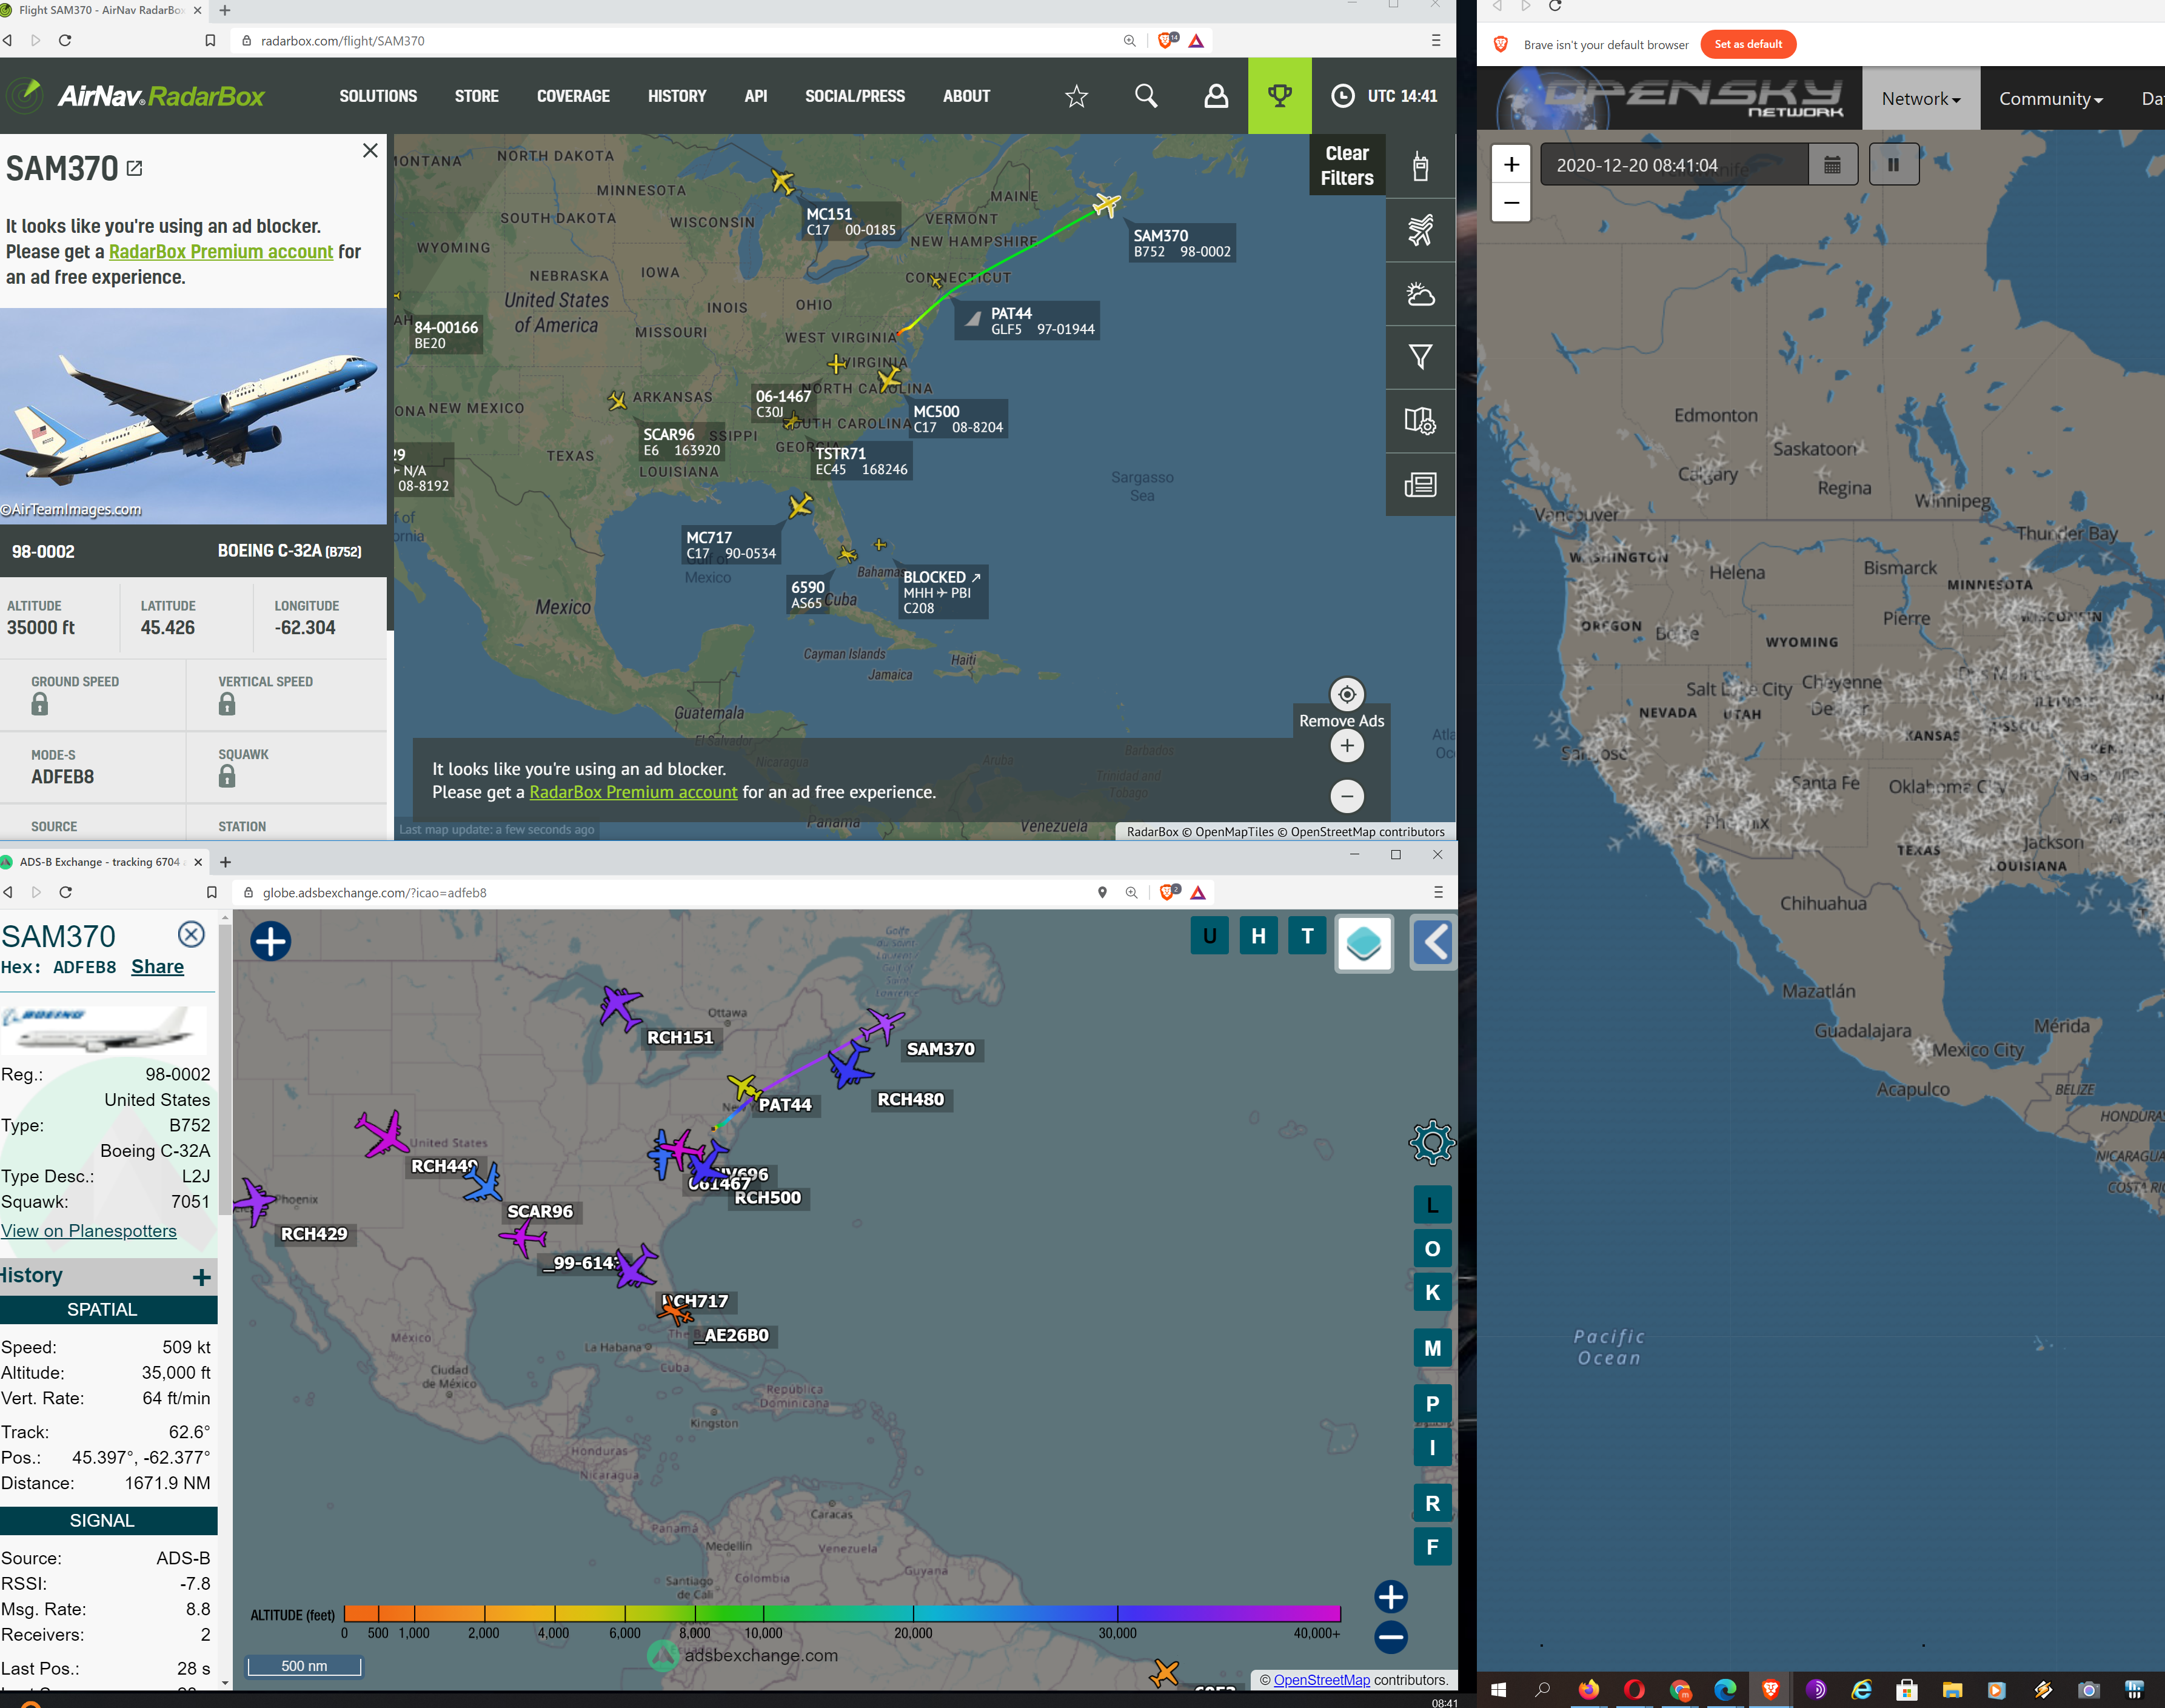Open the HISTORY menu in RadarBox

click(677, 96)
